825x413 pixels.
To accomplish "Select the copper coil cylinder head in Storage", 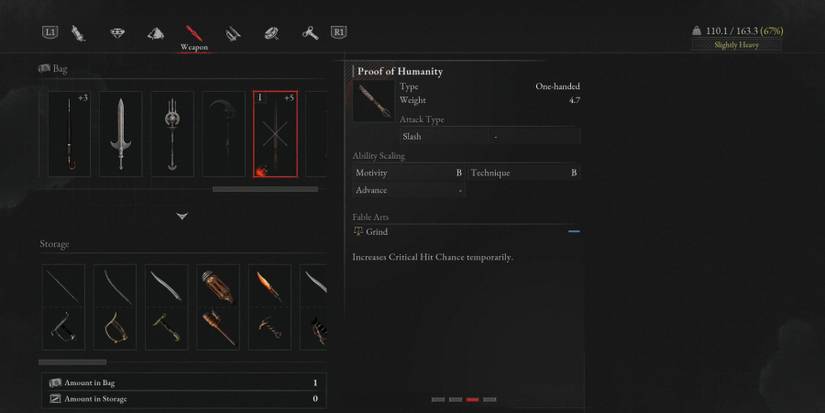I will [218, 286].
